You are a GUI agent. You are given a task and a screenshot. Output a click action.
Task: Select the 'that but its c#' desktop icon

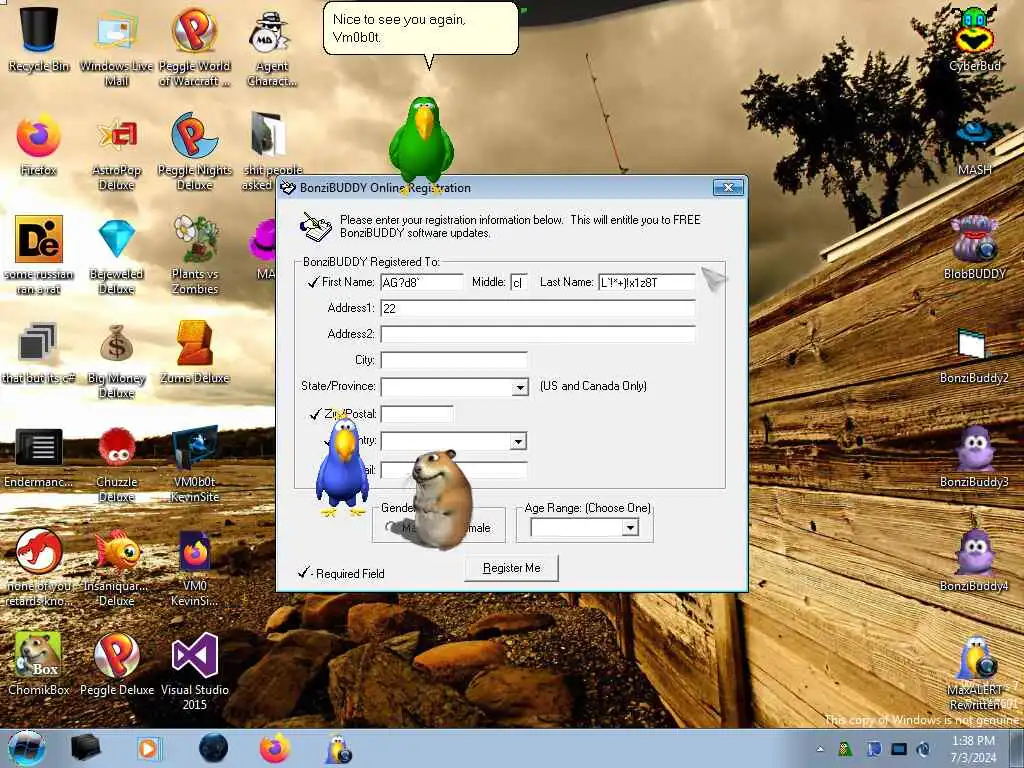click(39, 353)
